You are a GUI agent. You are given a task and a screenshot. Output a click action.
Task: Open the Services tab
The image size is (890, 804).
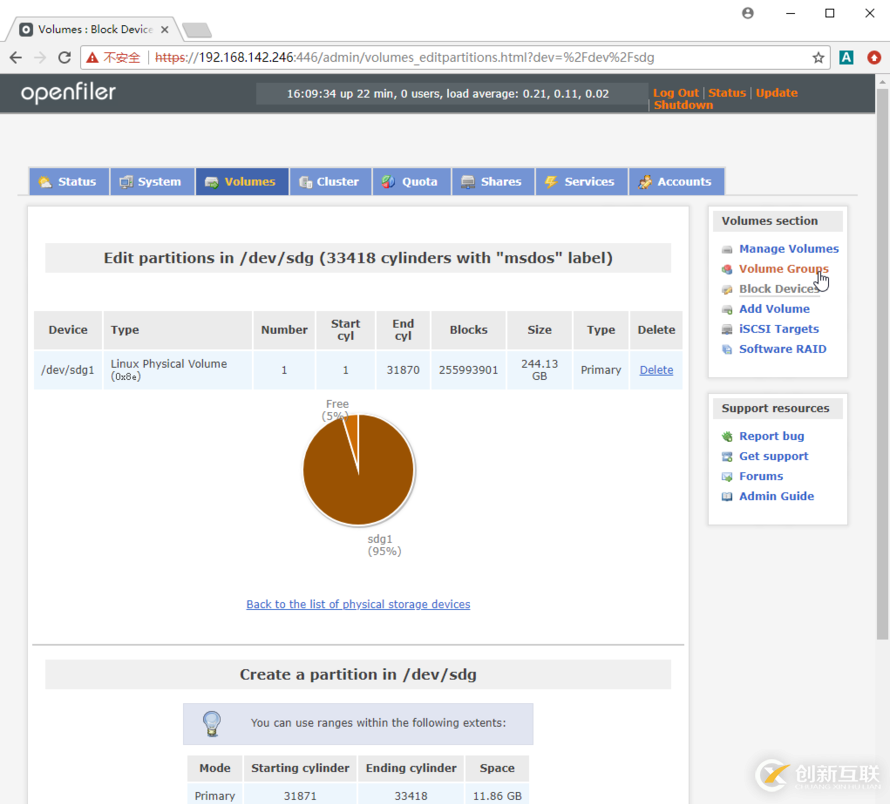(580, 182)
